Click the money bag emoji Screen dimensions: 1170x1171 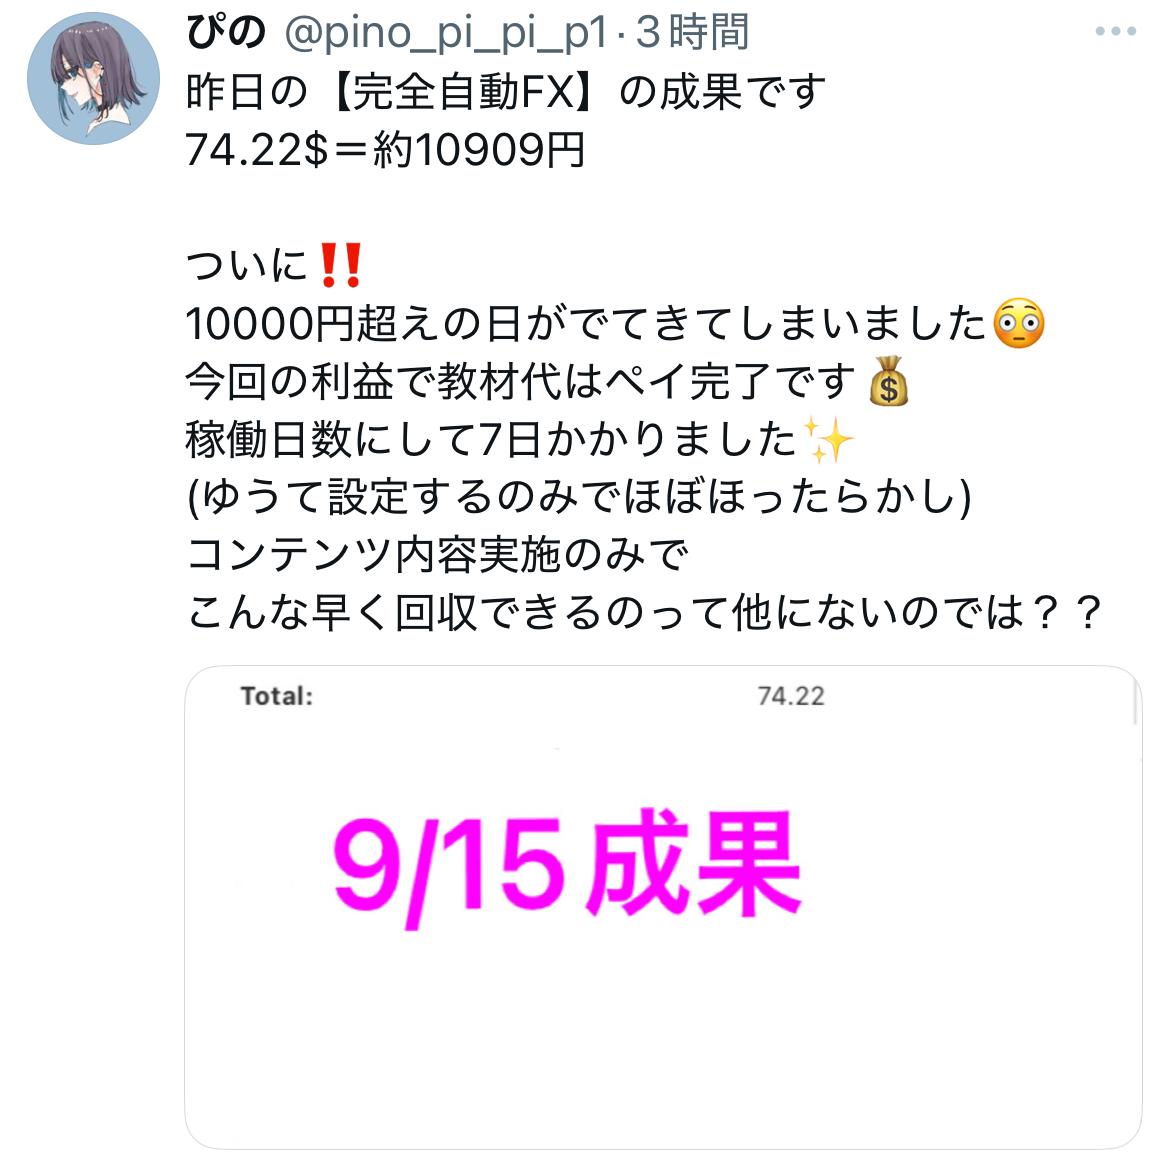889,381
